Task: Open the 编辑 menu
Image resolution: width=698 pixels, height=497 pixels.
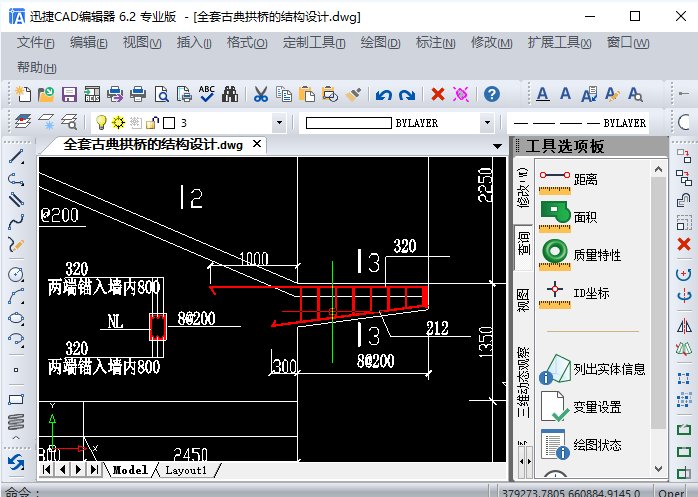Action: [89, 43]
